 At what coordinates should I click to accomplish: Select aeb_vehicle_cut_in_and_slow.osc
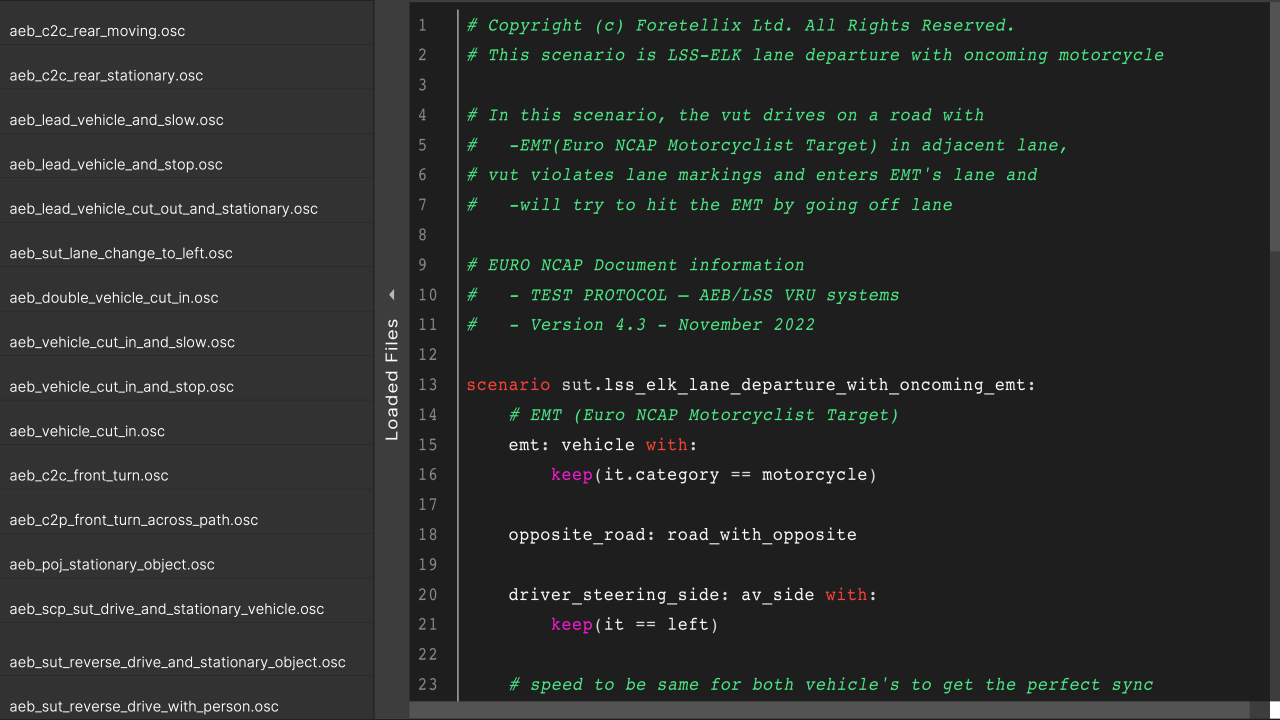point(122,343)
